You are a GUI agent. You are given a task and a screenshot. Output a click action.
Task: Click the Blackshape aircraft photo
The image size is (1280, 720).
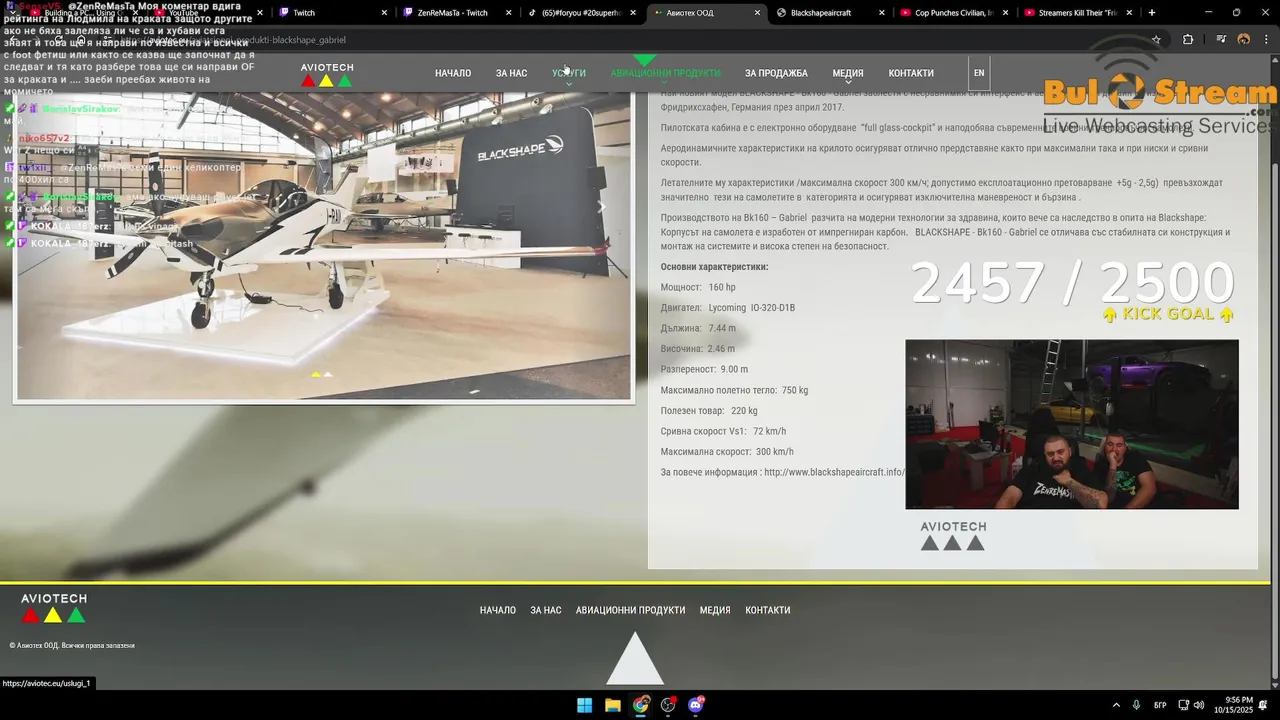323,245
